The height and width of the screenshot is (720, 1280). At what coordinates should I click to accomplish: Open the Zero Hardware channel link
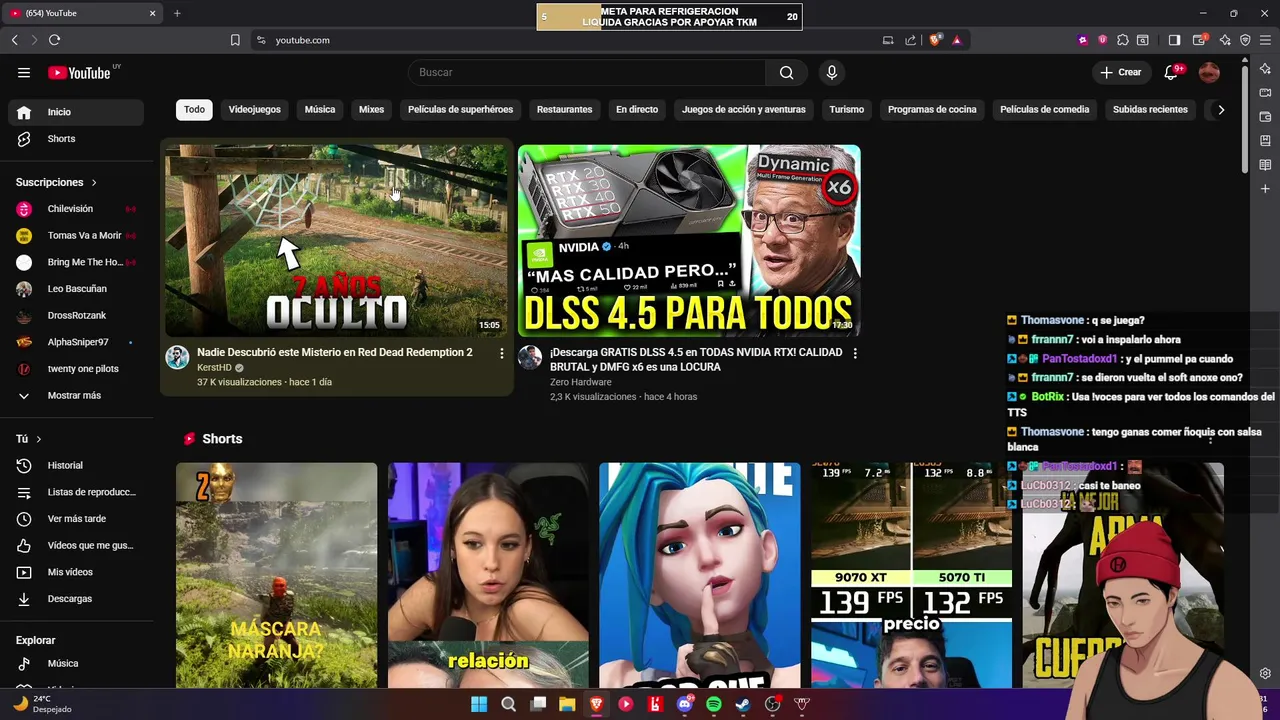[x=580, y=382]
